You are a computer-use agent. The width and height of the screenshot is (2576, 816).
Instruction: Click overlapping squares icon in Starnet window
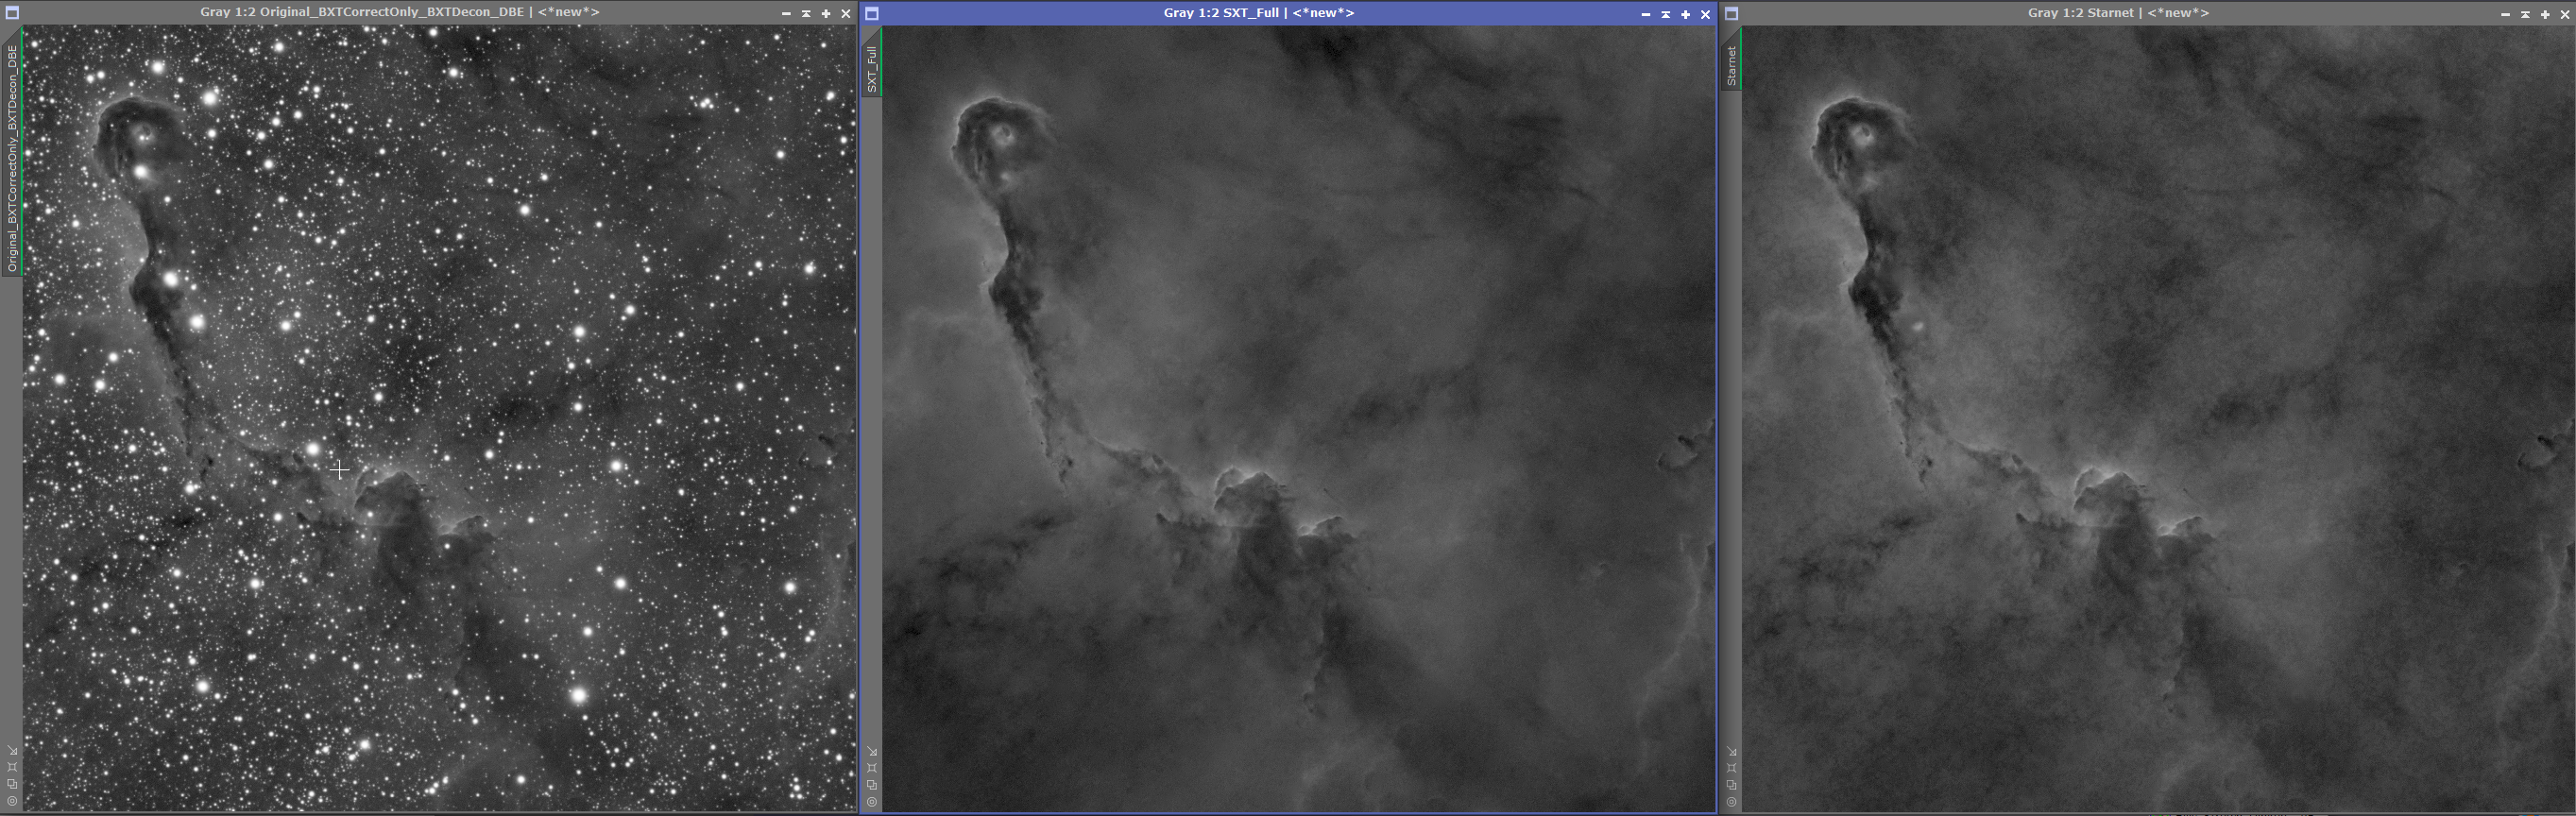tap(1732, 785)
